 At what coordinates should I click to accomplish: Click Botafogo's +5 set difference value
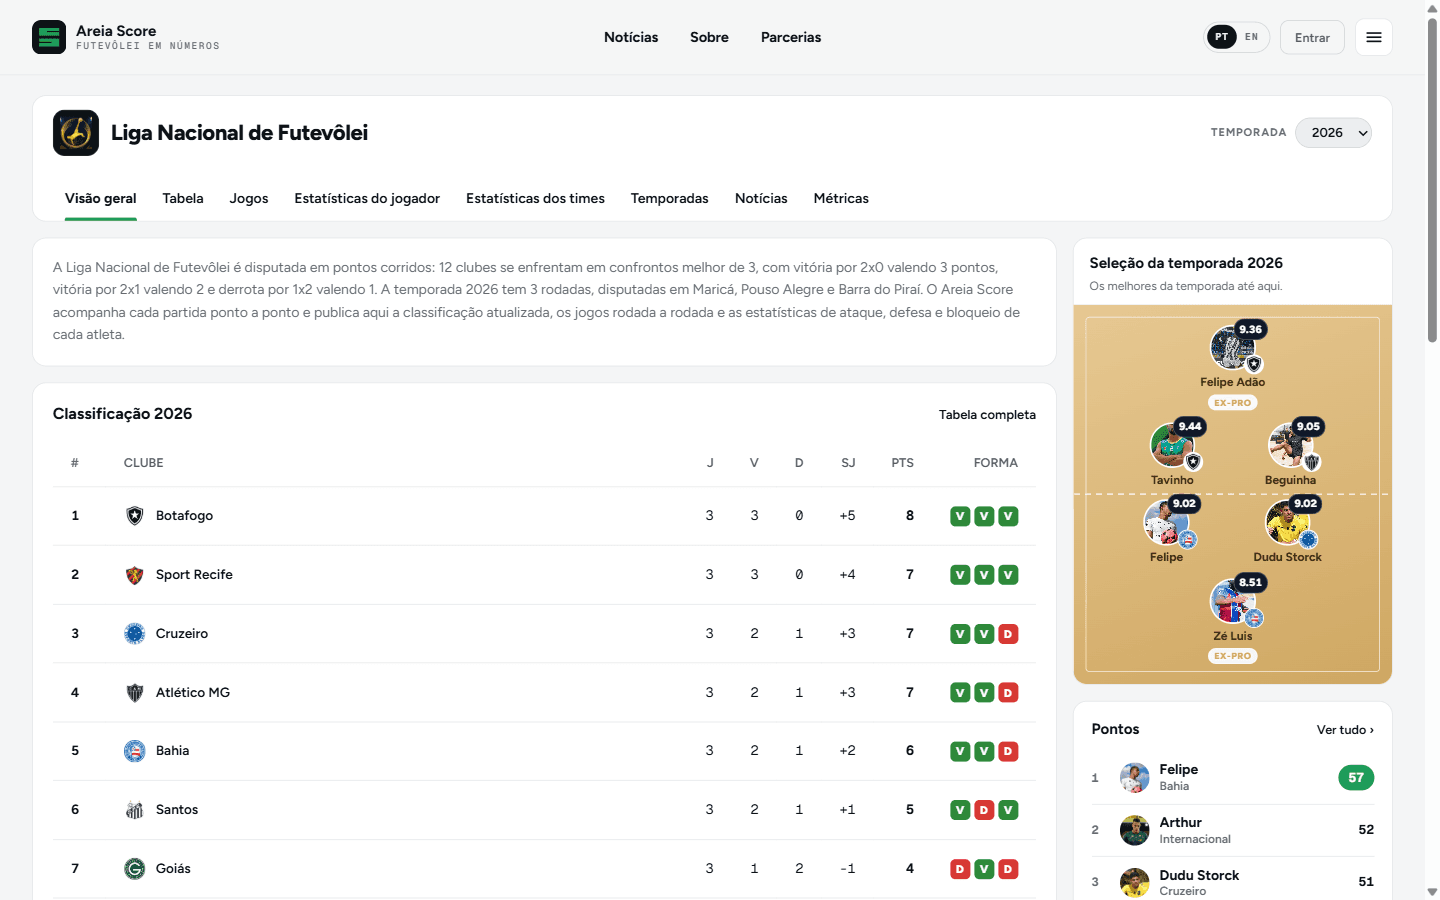(847, 516)
